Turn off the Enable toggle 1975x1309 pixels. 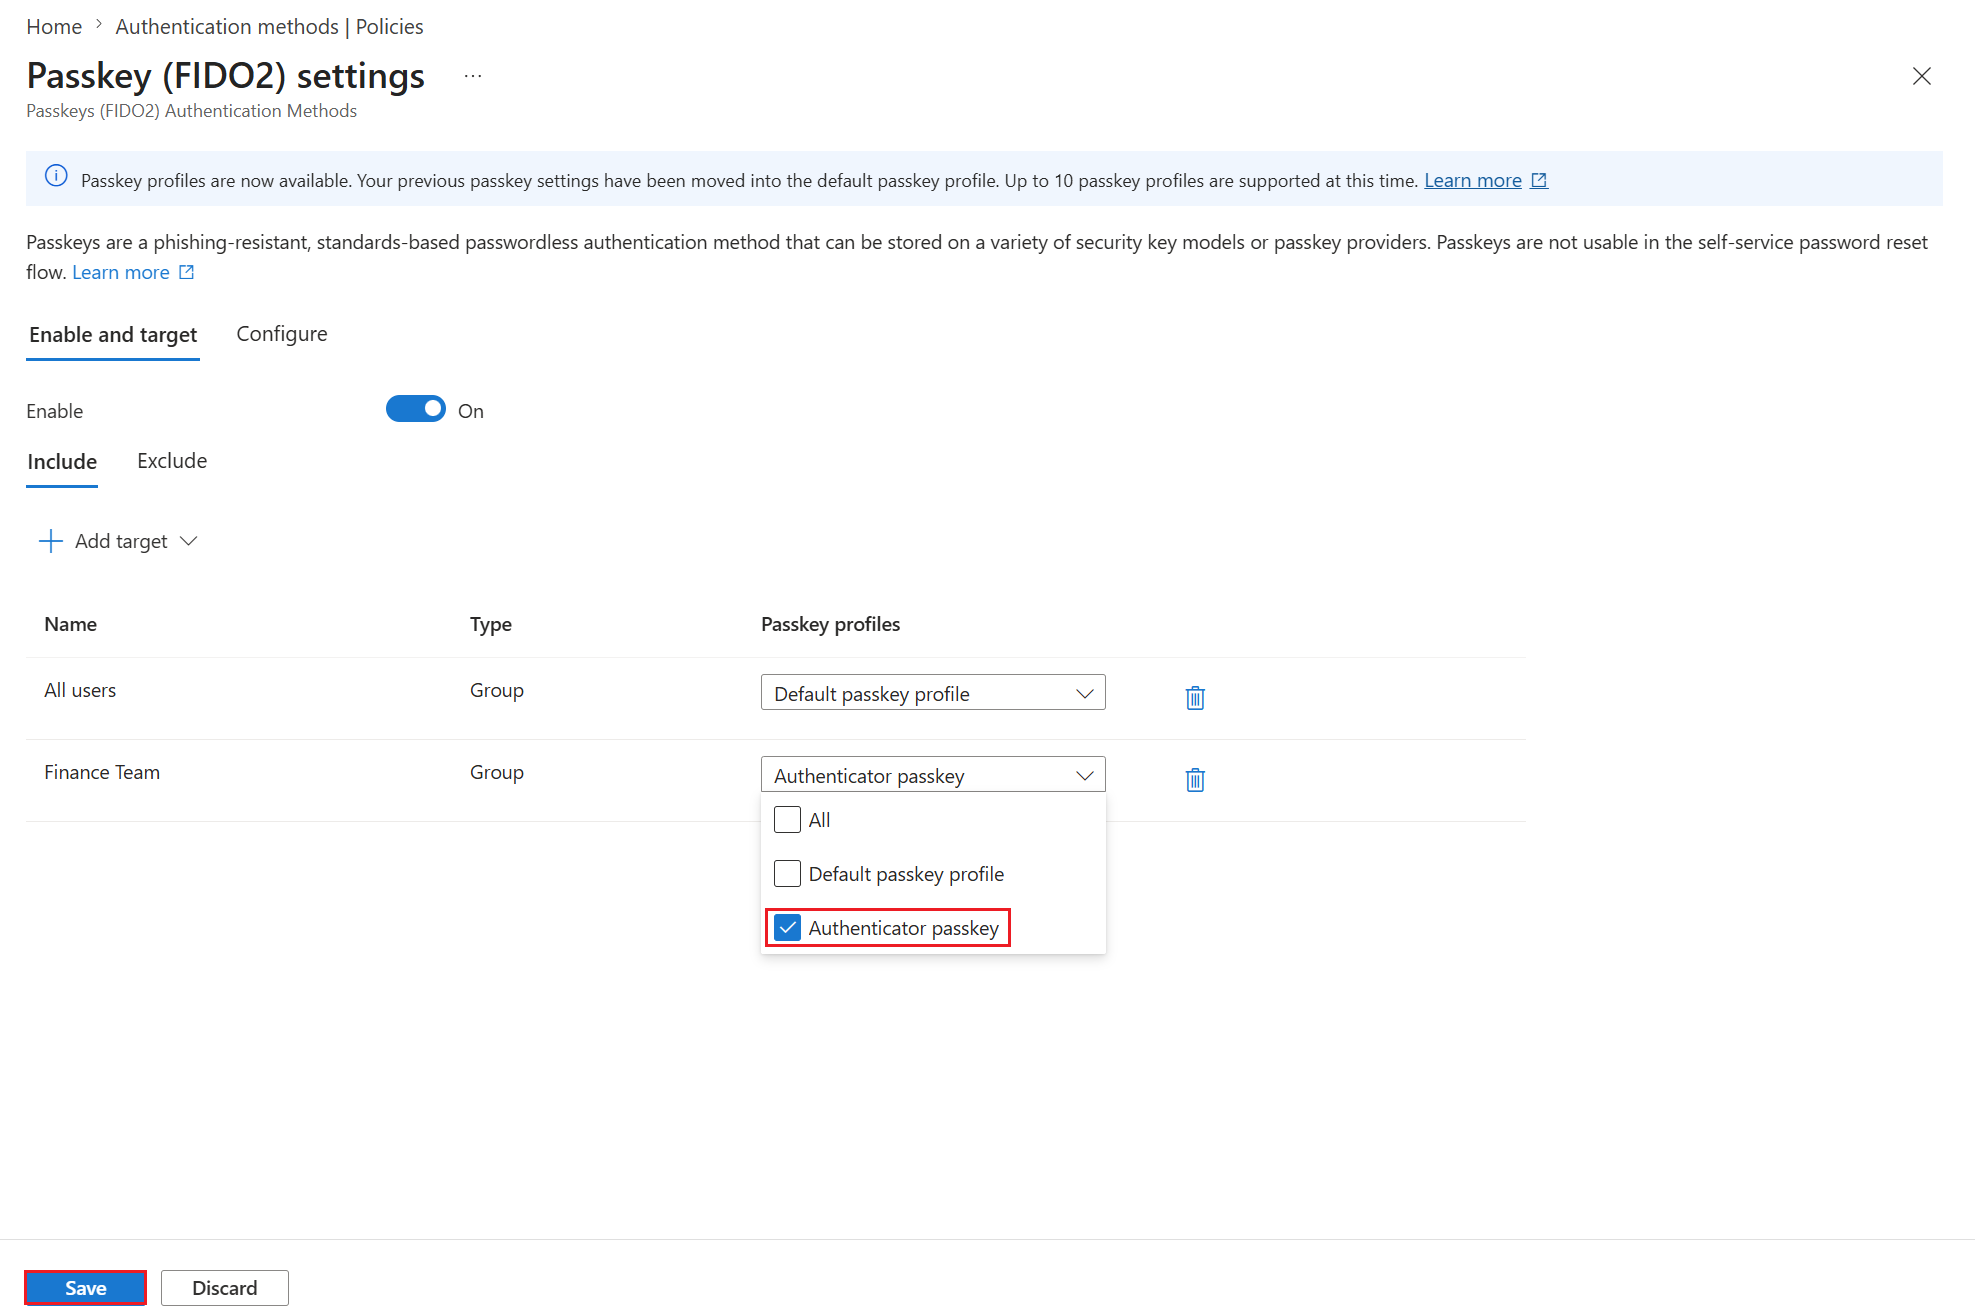416,409
